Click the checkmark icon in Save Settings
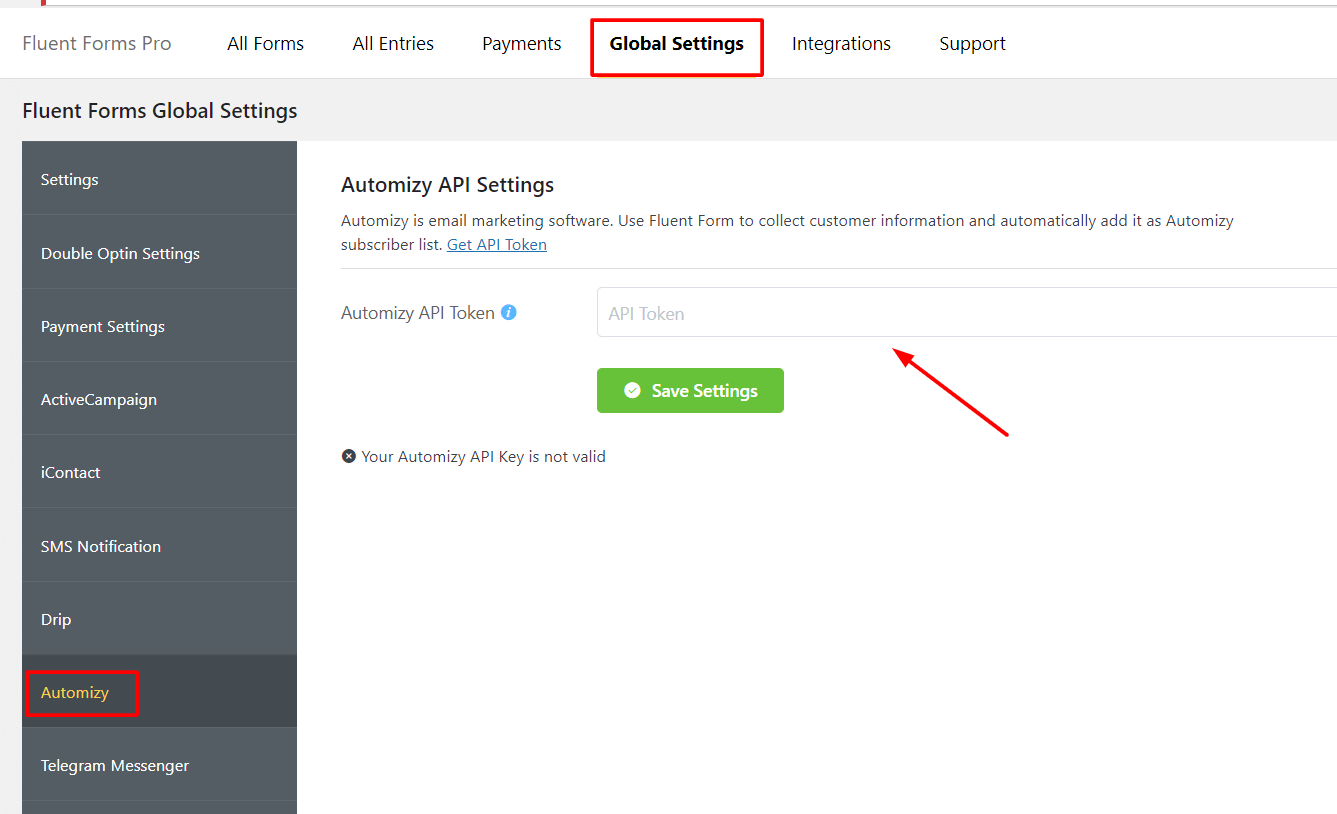Screen dimensions: 1337x814 tap(632, 391)
